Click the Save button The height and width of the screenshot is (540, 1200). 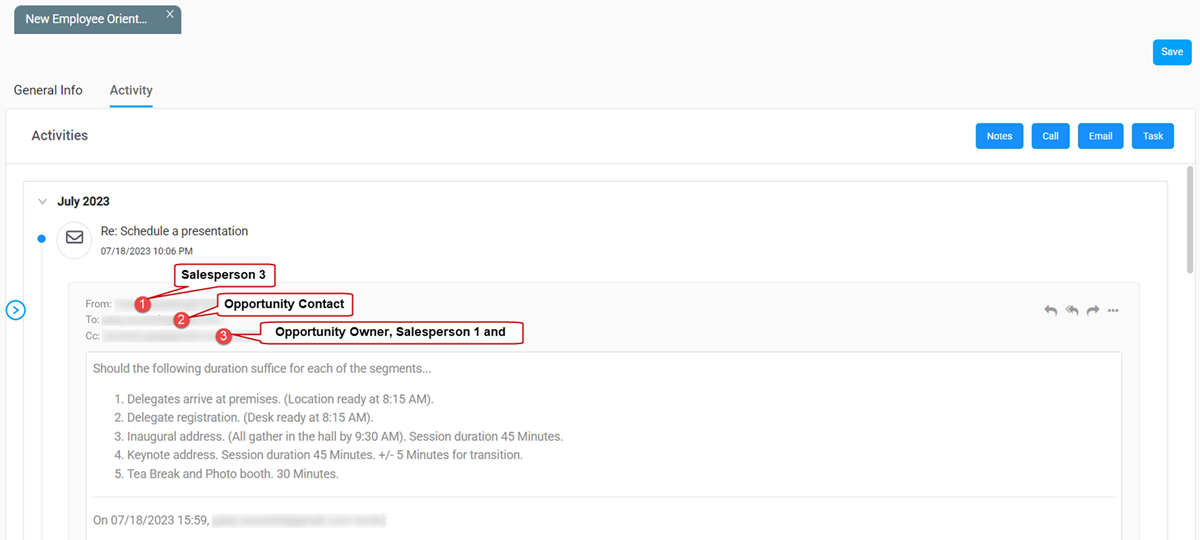point(1172,52)
